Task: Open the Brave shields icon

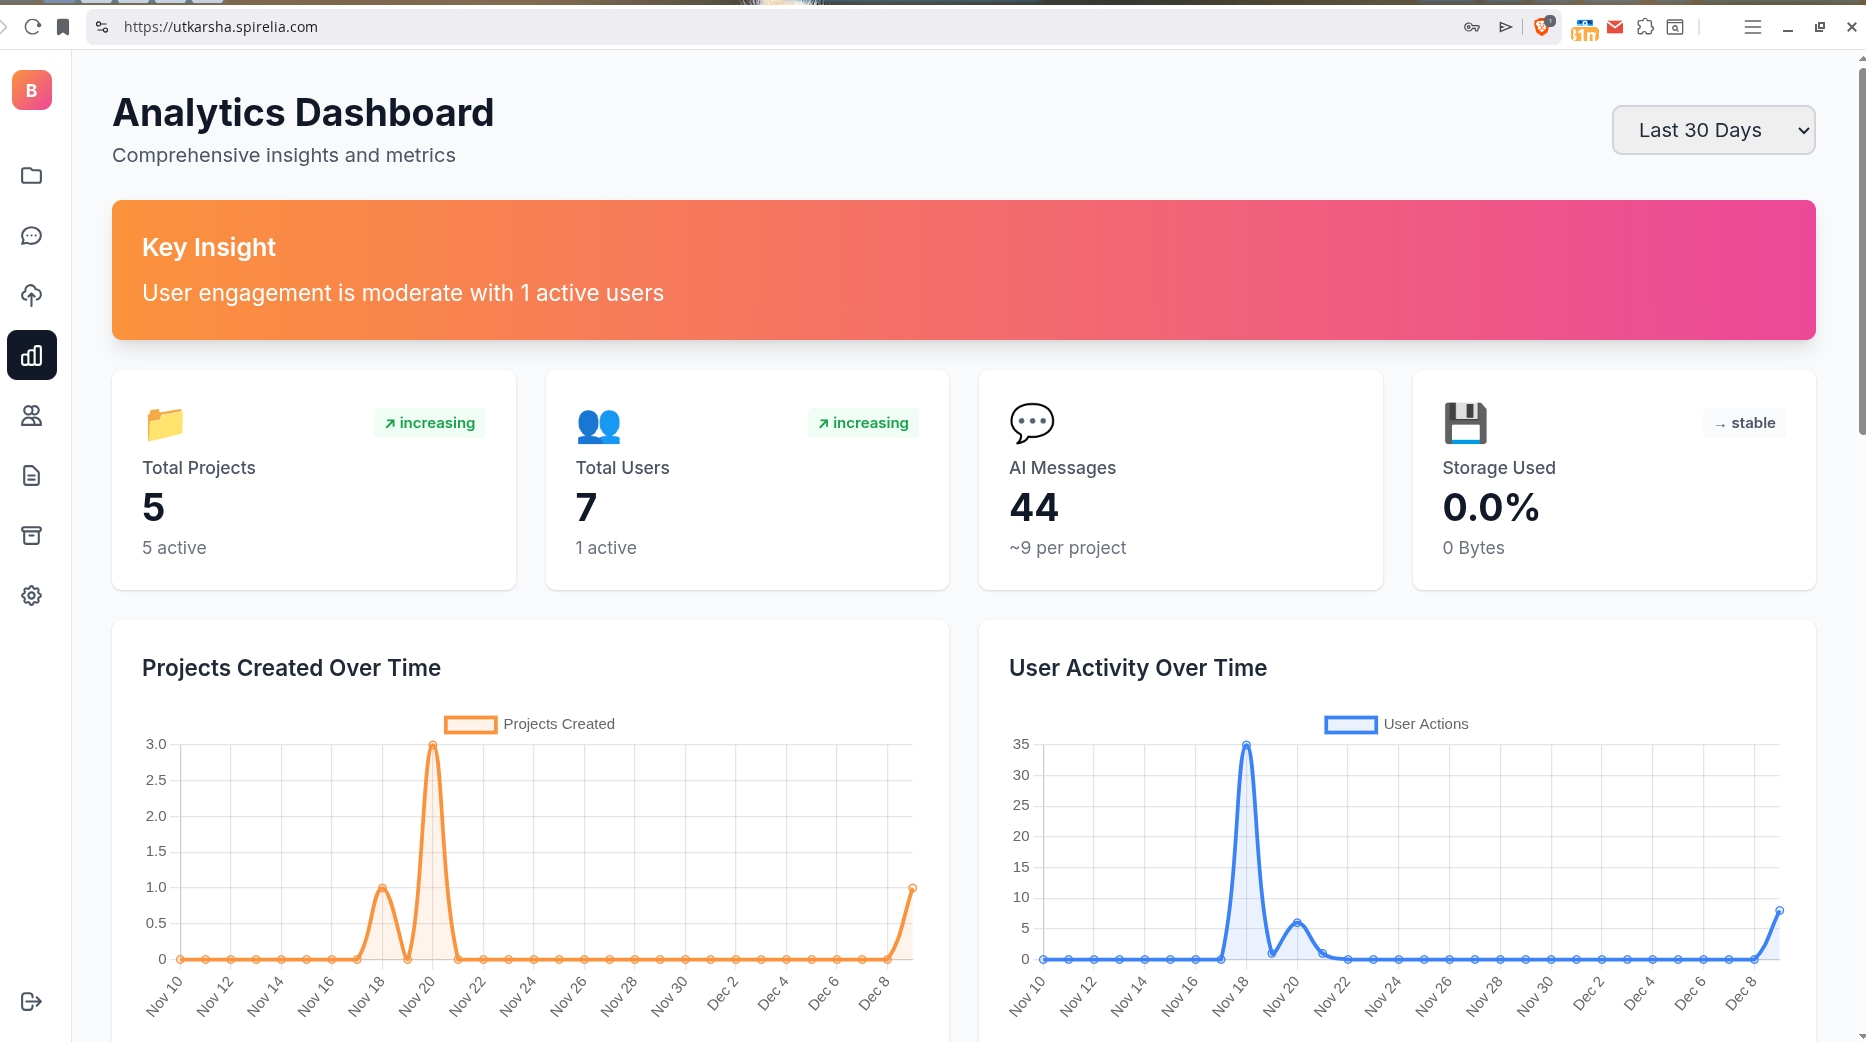Action: tap(1543, 27)
